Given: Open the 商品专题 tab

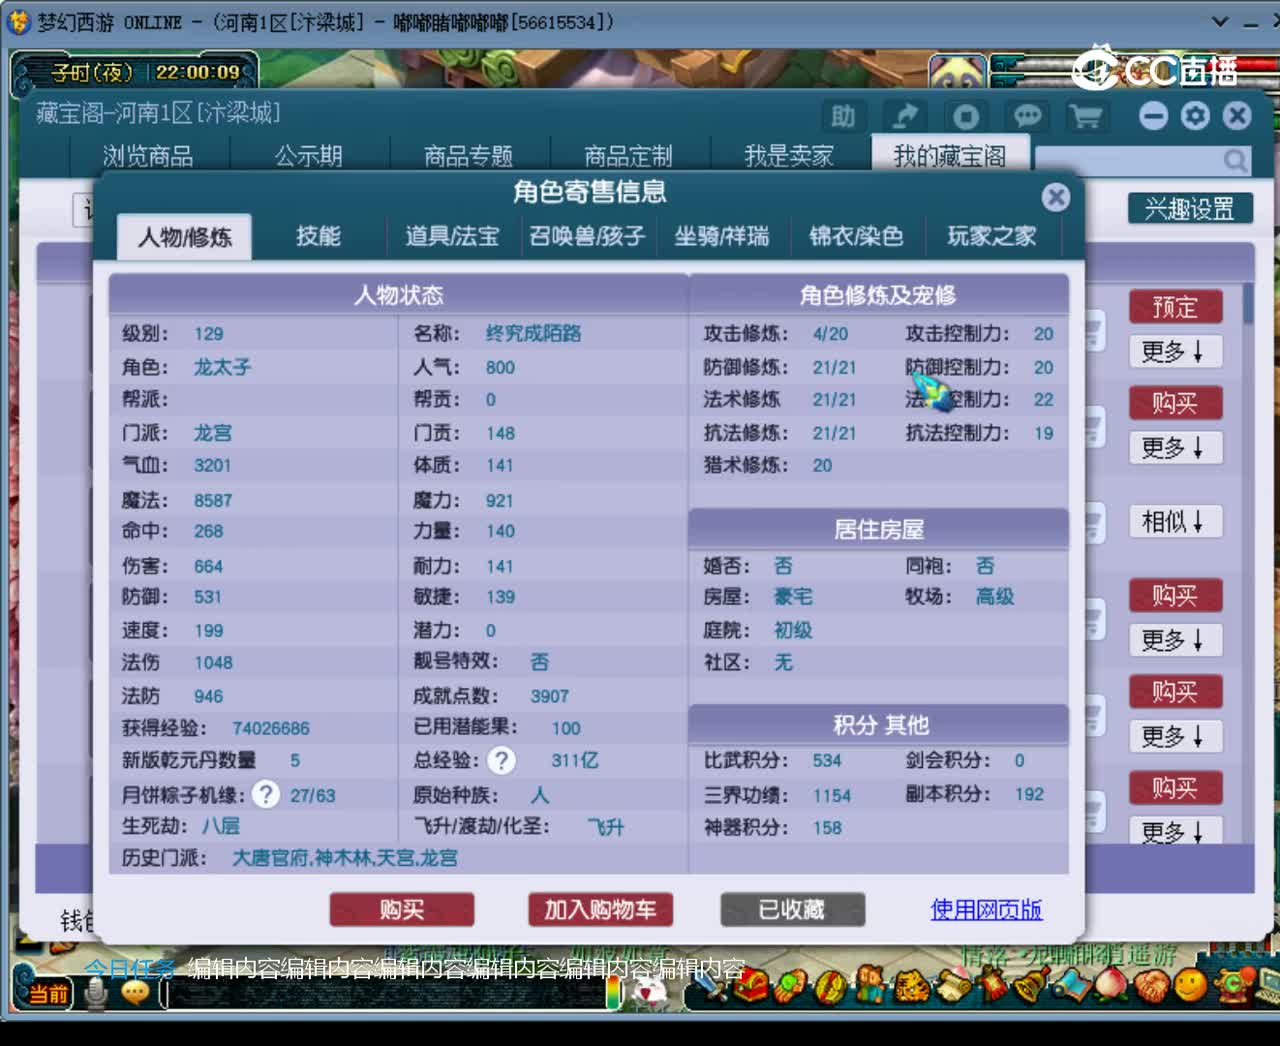Looking at the screenshot, I should (x=468, y=156).
